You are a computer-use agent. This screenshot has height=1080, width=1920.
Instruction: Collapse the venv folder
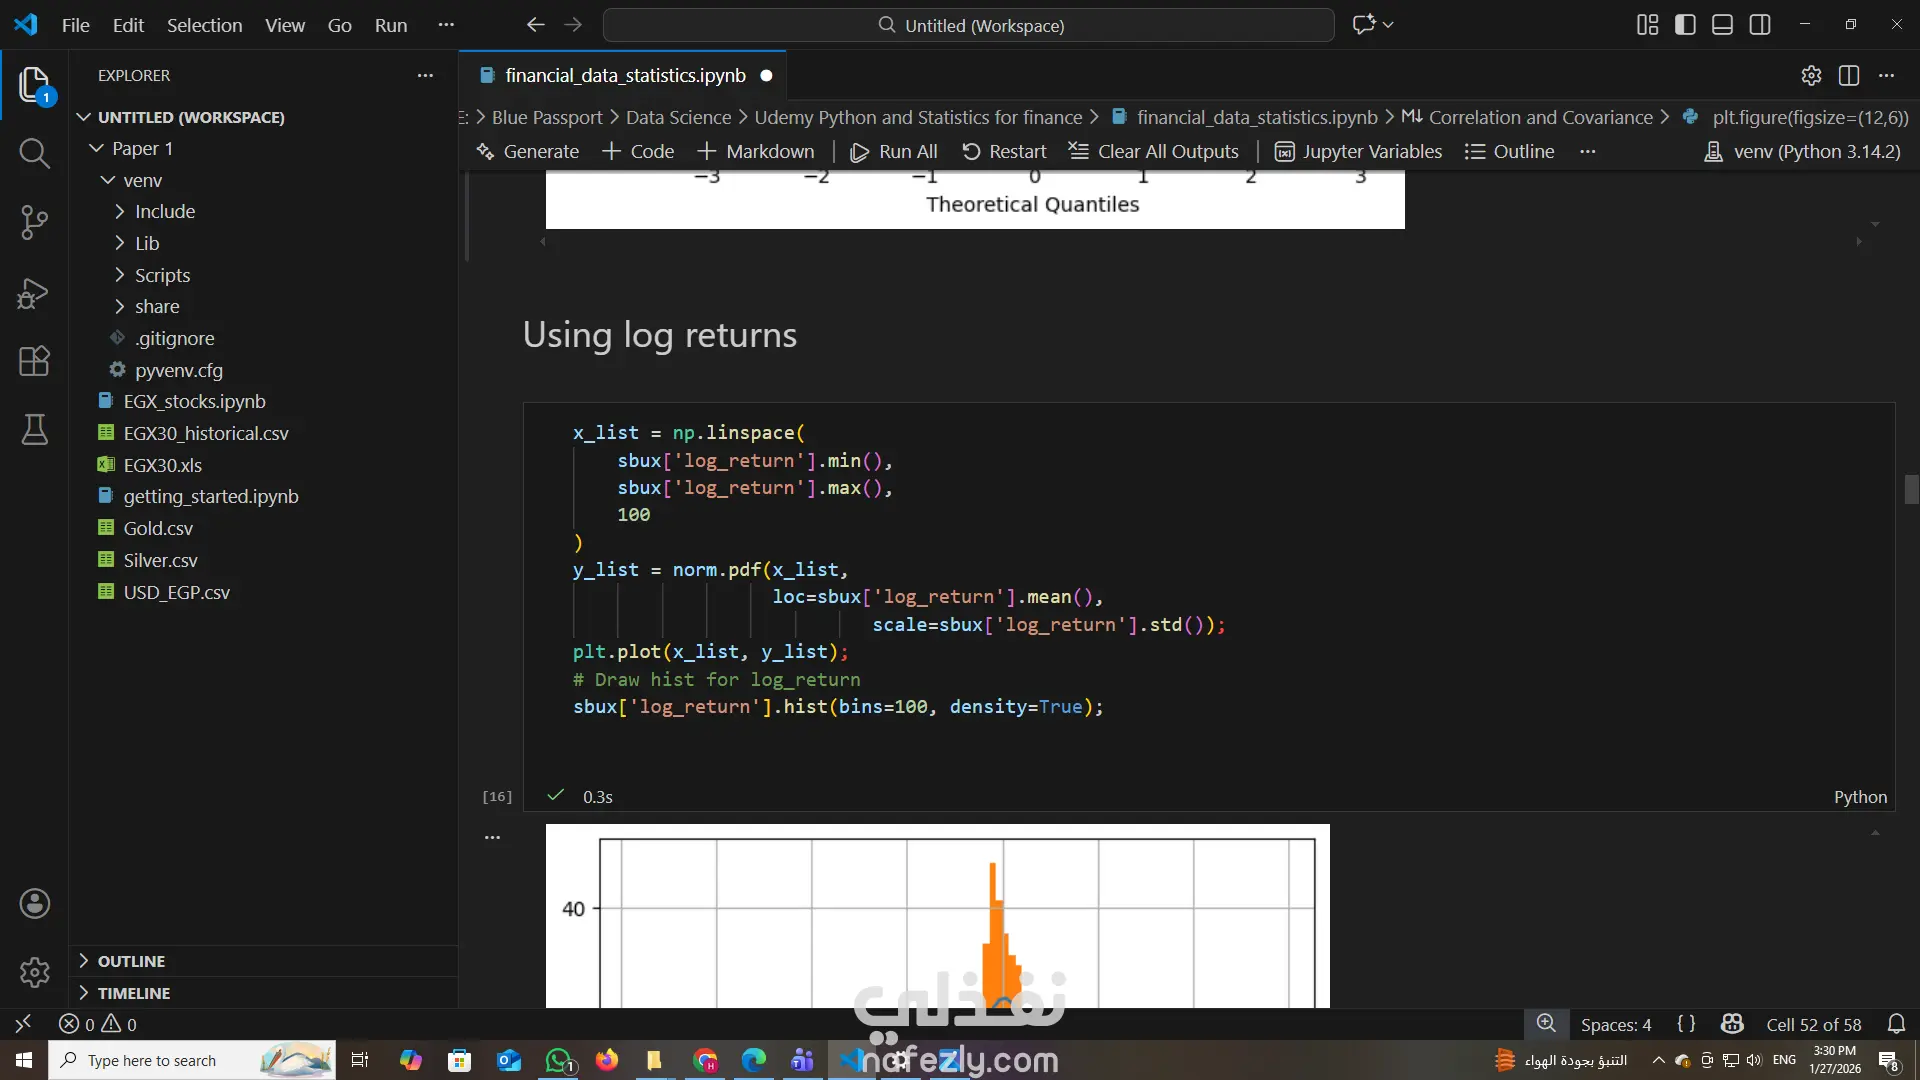coord(142,180)
